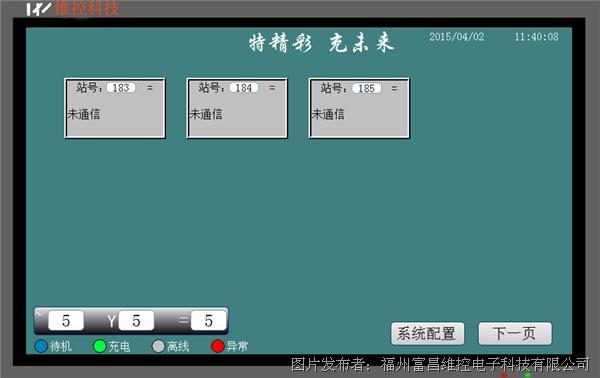The height and width of the screenshot is (378, 600).
Task: Select the station number field 185
Action: tap(366, 88)
